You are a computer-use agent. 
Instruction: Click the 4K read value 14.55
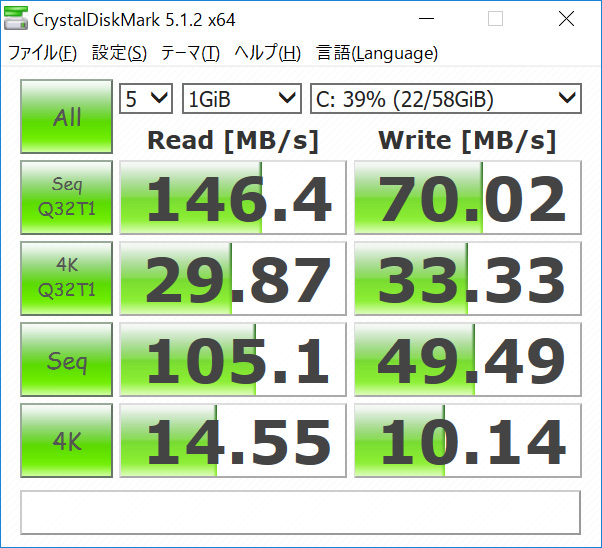(233, 440)
